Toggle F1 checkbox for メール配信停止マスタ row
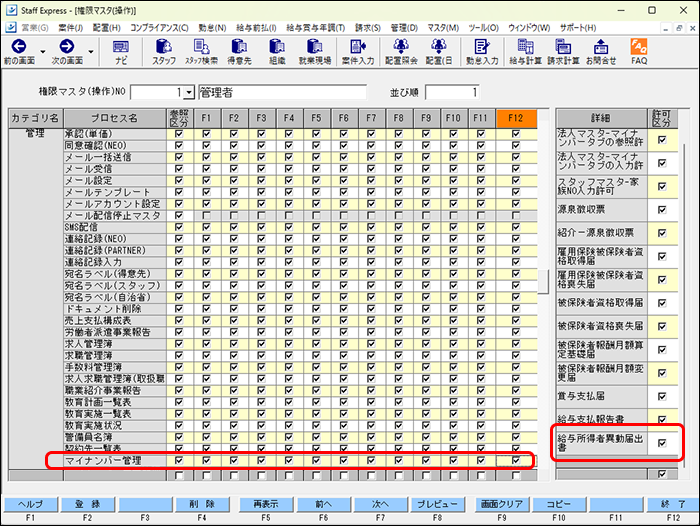 [206, 216]
